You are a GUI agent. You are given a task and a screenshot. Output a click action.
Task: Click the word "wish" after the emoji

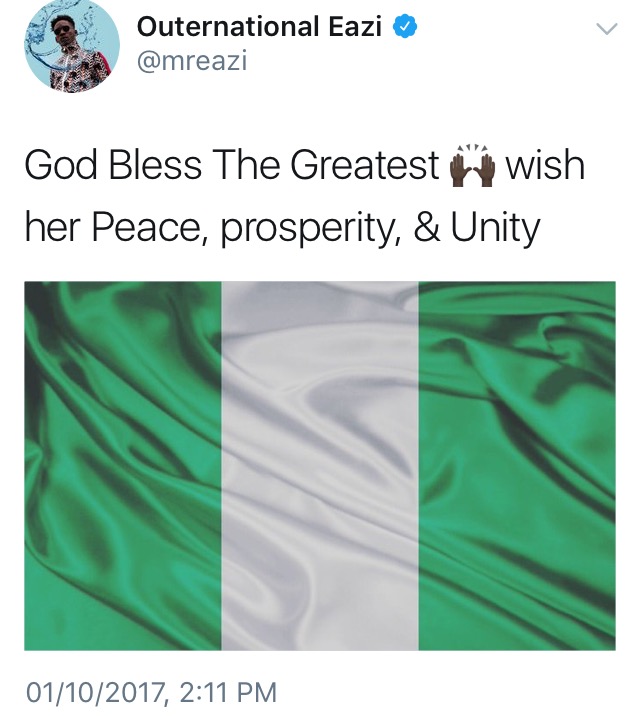click(545, 165)
